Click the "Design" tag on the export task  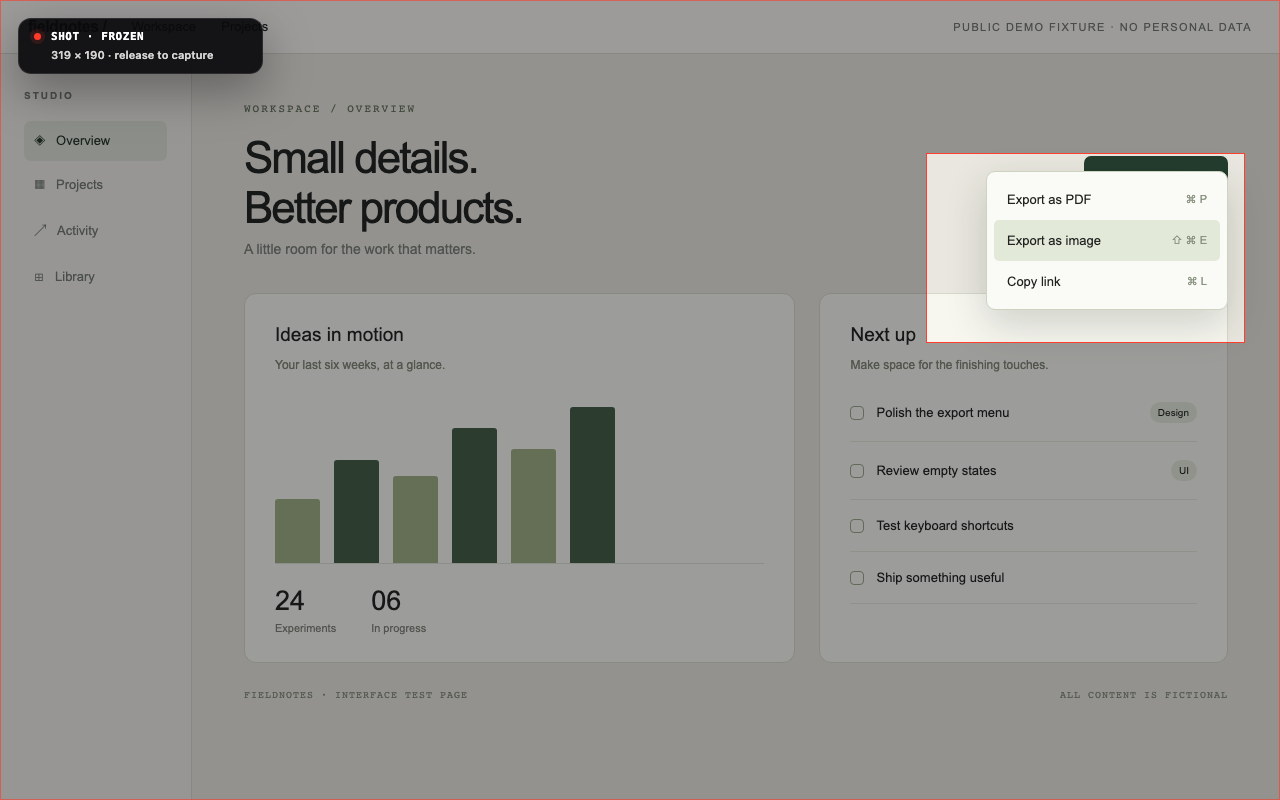[x=1173, y=413]
